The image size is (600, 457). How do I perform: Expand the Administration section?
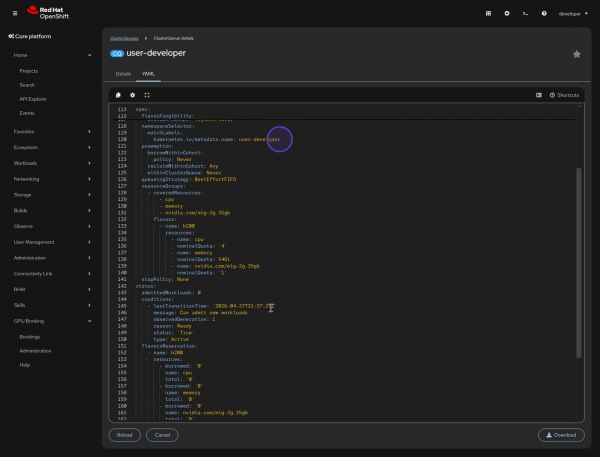[52, 258]
